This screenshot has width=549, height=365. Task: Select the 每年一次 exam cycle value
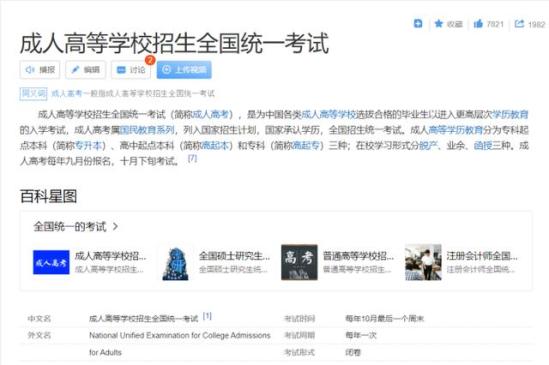[361, 335]
